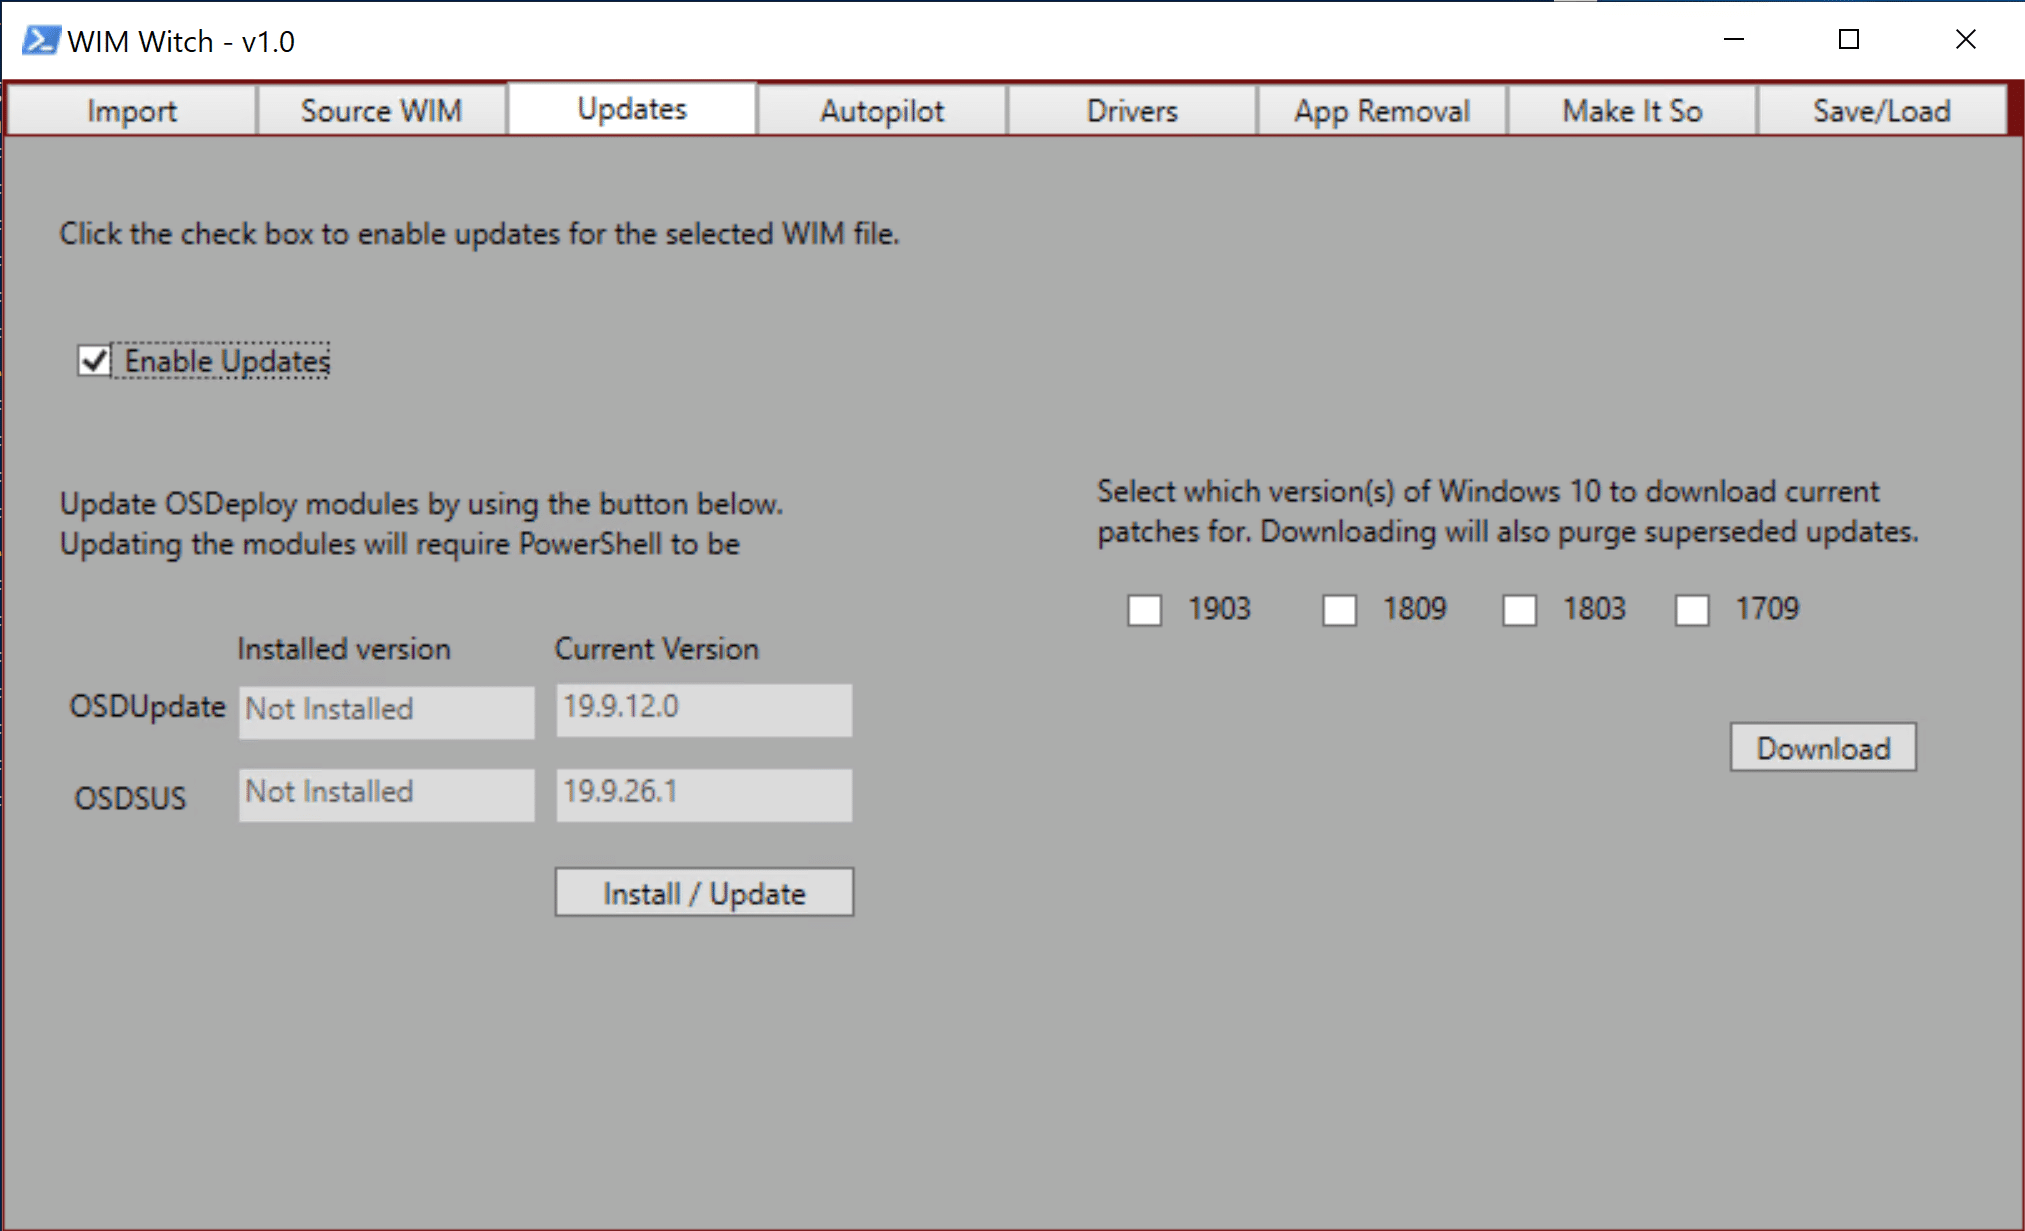Click the OSDUpdate installed version field
2025x1231 pixels.
point(386,711)
